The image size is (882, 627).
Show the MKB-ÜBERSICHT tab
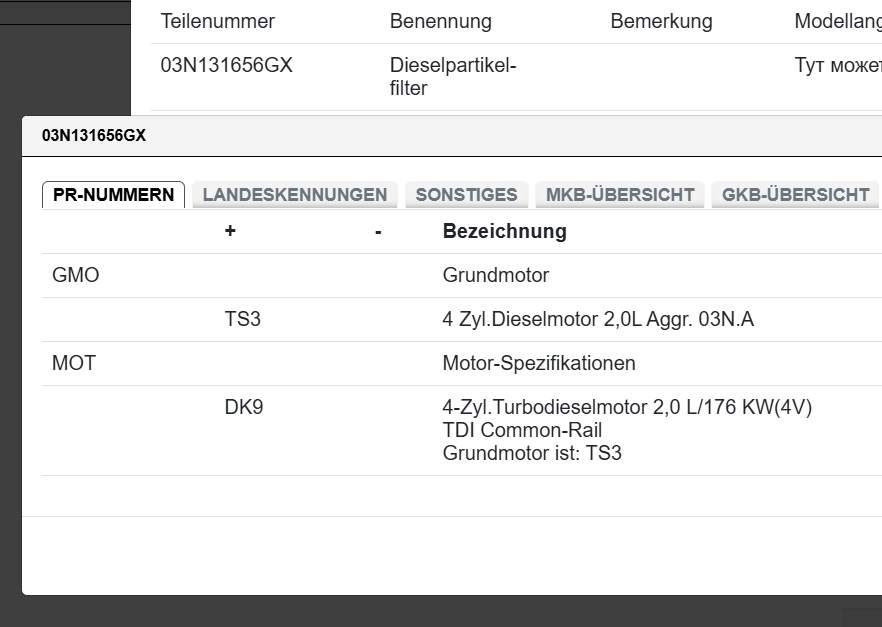[x=620, y=195]
